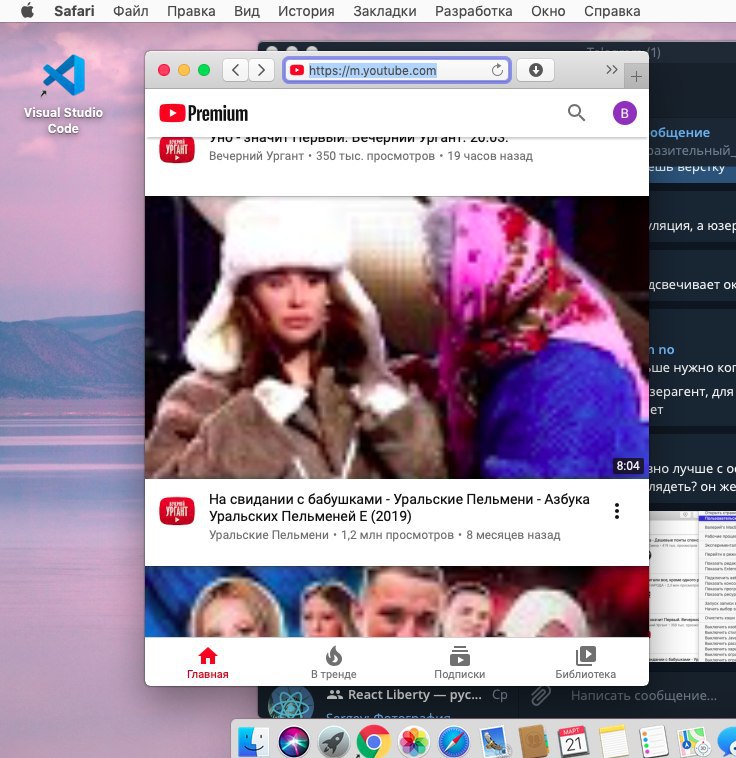Switch to Библиотека tab
Viewport: 736px width, 758px height.
585,662
